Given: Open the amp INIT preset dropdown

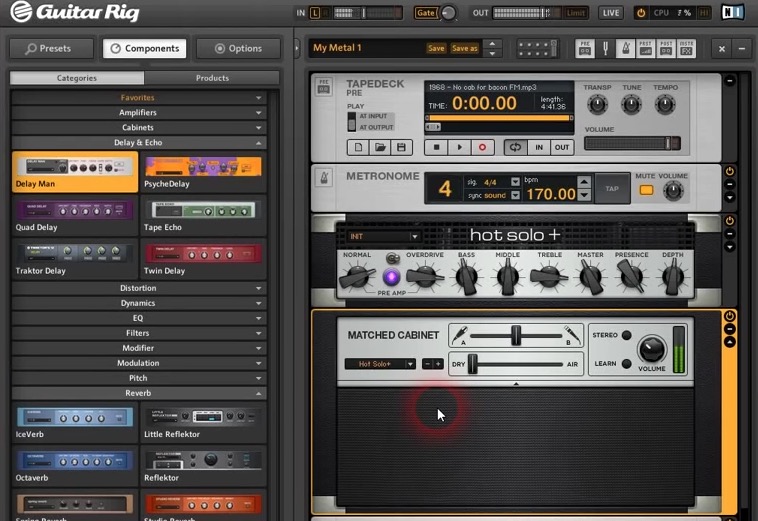Looking at the screenshot, I should (x=383, y=236).
